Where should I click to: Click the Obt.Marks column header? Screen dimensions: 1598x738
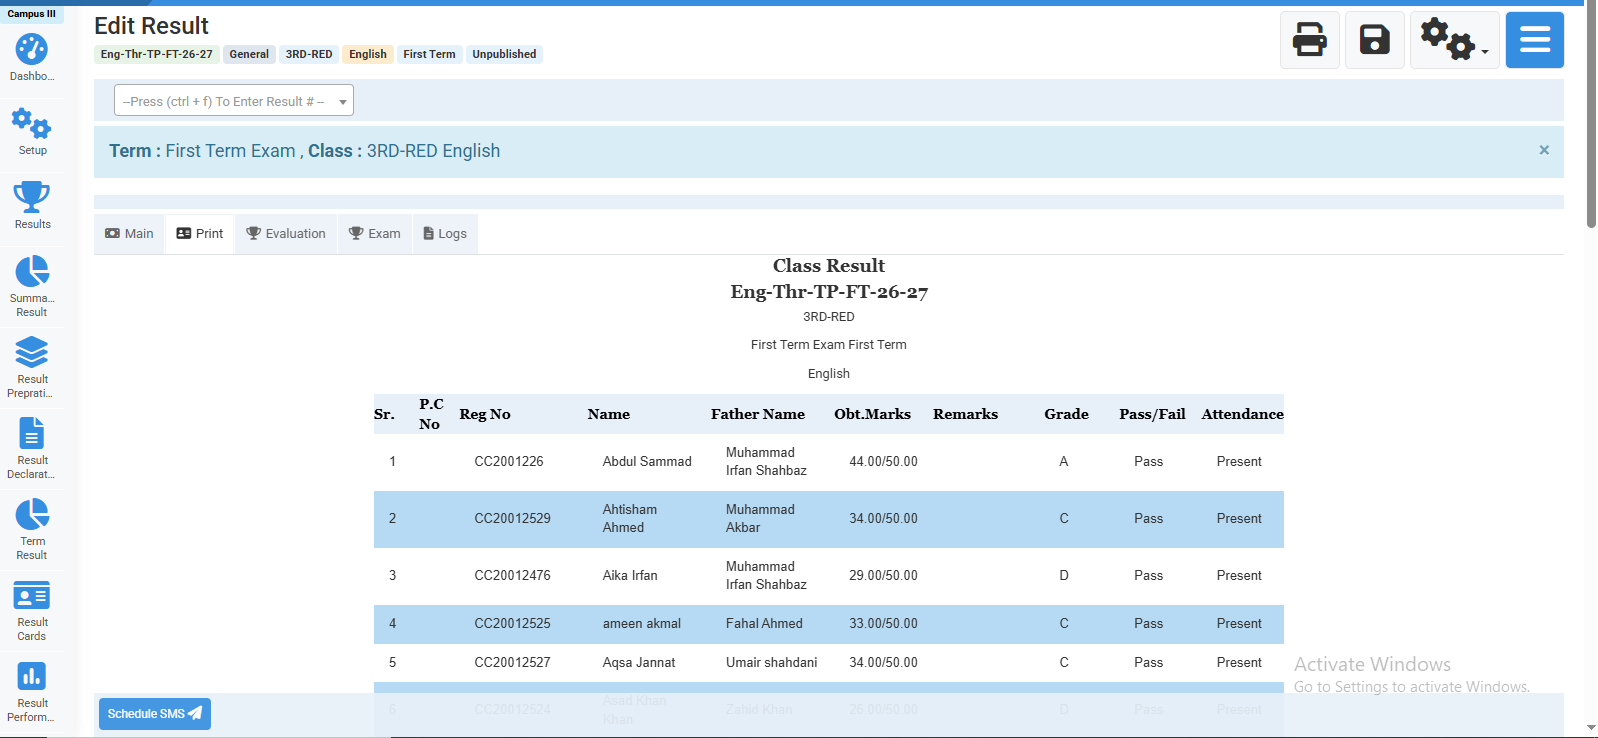click(873, 414)
